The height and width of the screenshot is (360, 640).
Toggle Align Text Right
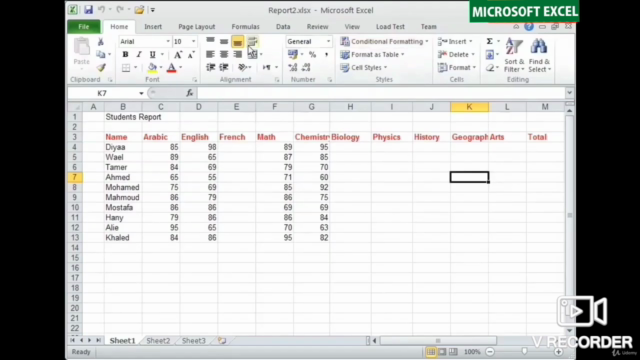(238, 54)
